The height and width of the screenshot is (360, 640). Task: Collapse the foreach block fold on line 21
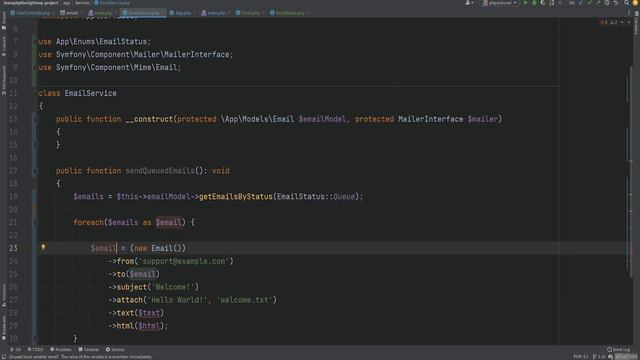pyautogui.click(x=36, y=222)
